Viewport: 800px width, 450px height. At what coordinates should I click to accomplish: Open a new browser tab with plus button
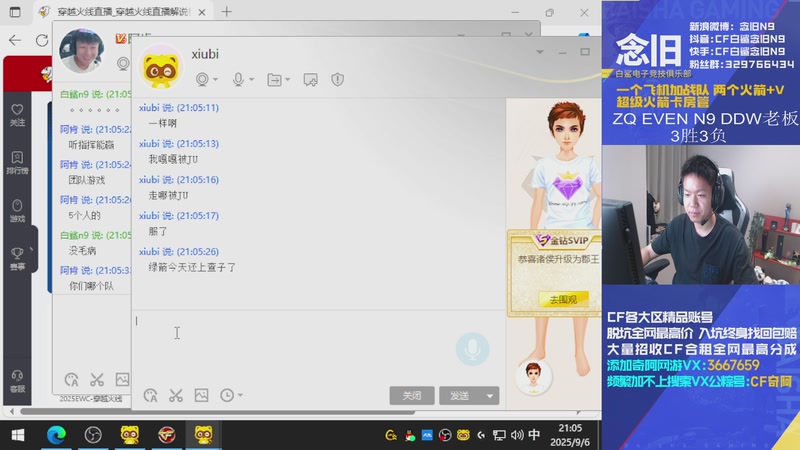[x=227, y=12]
